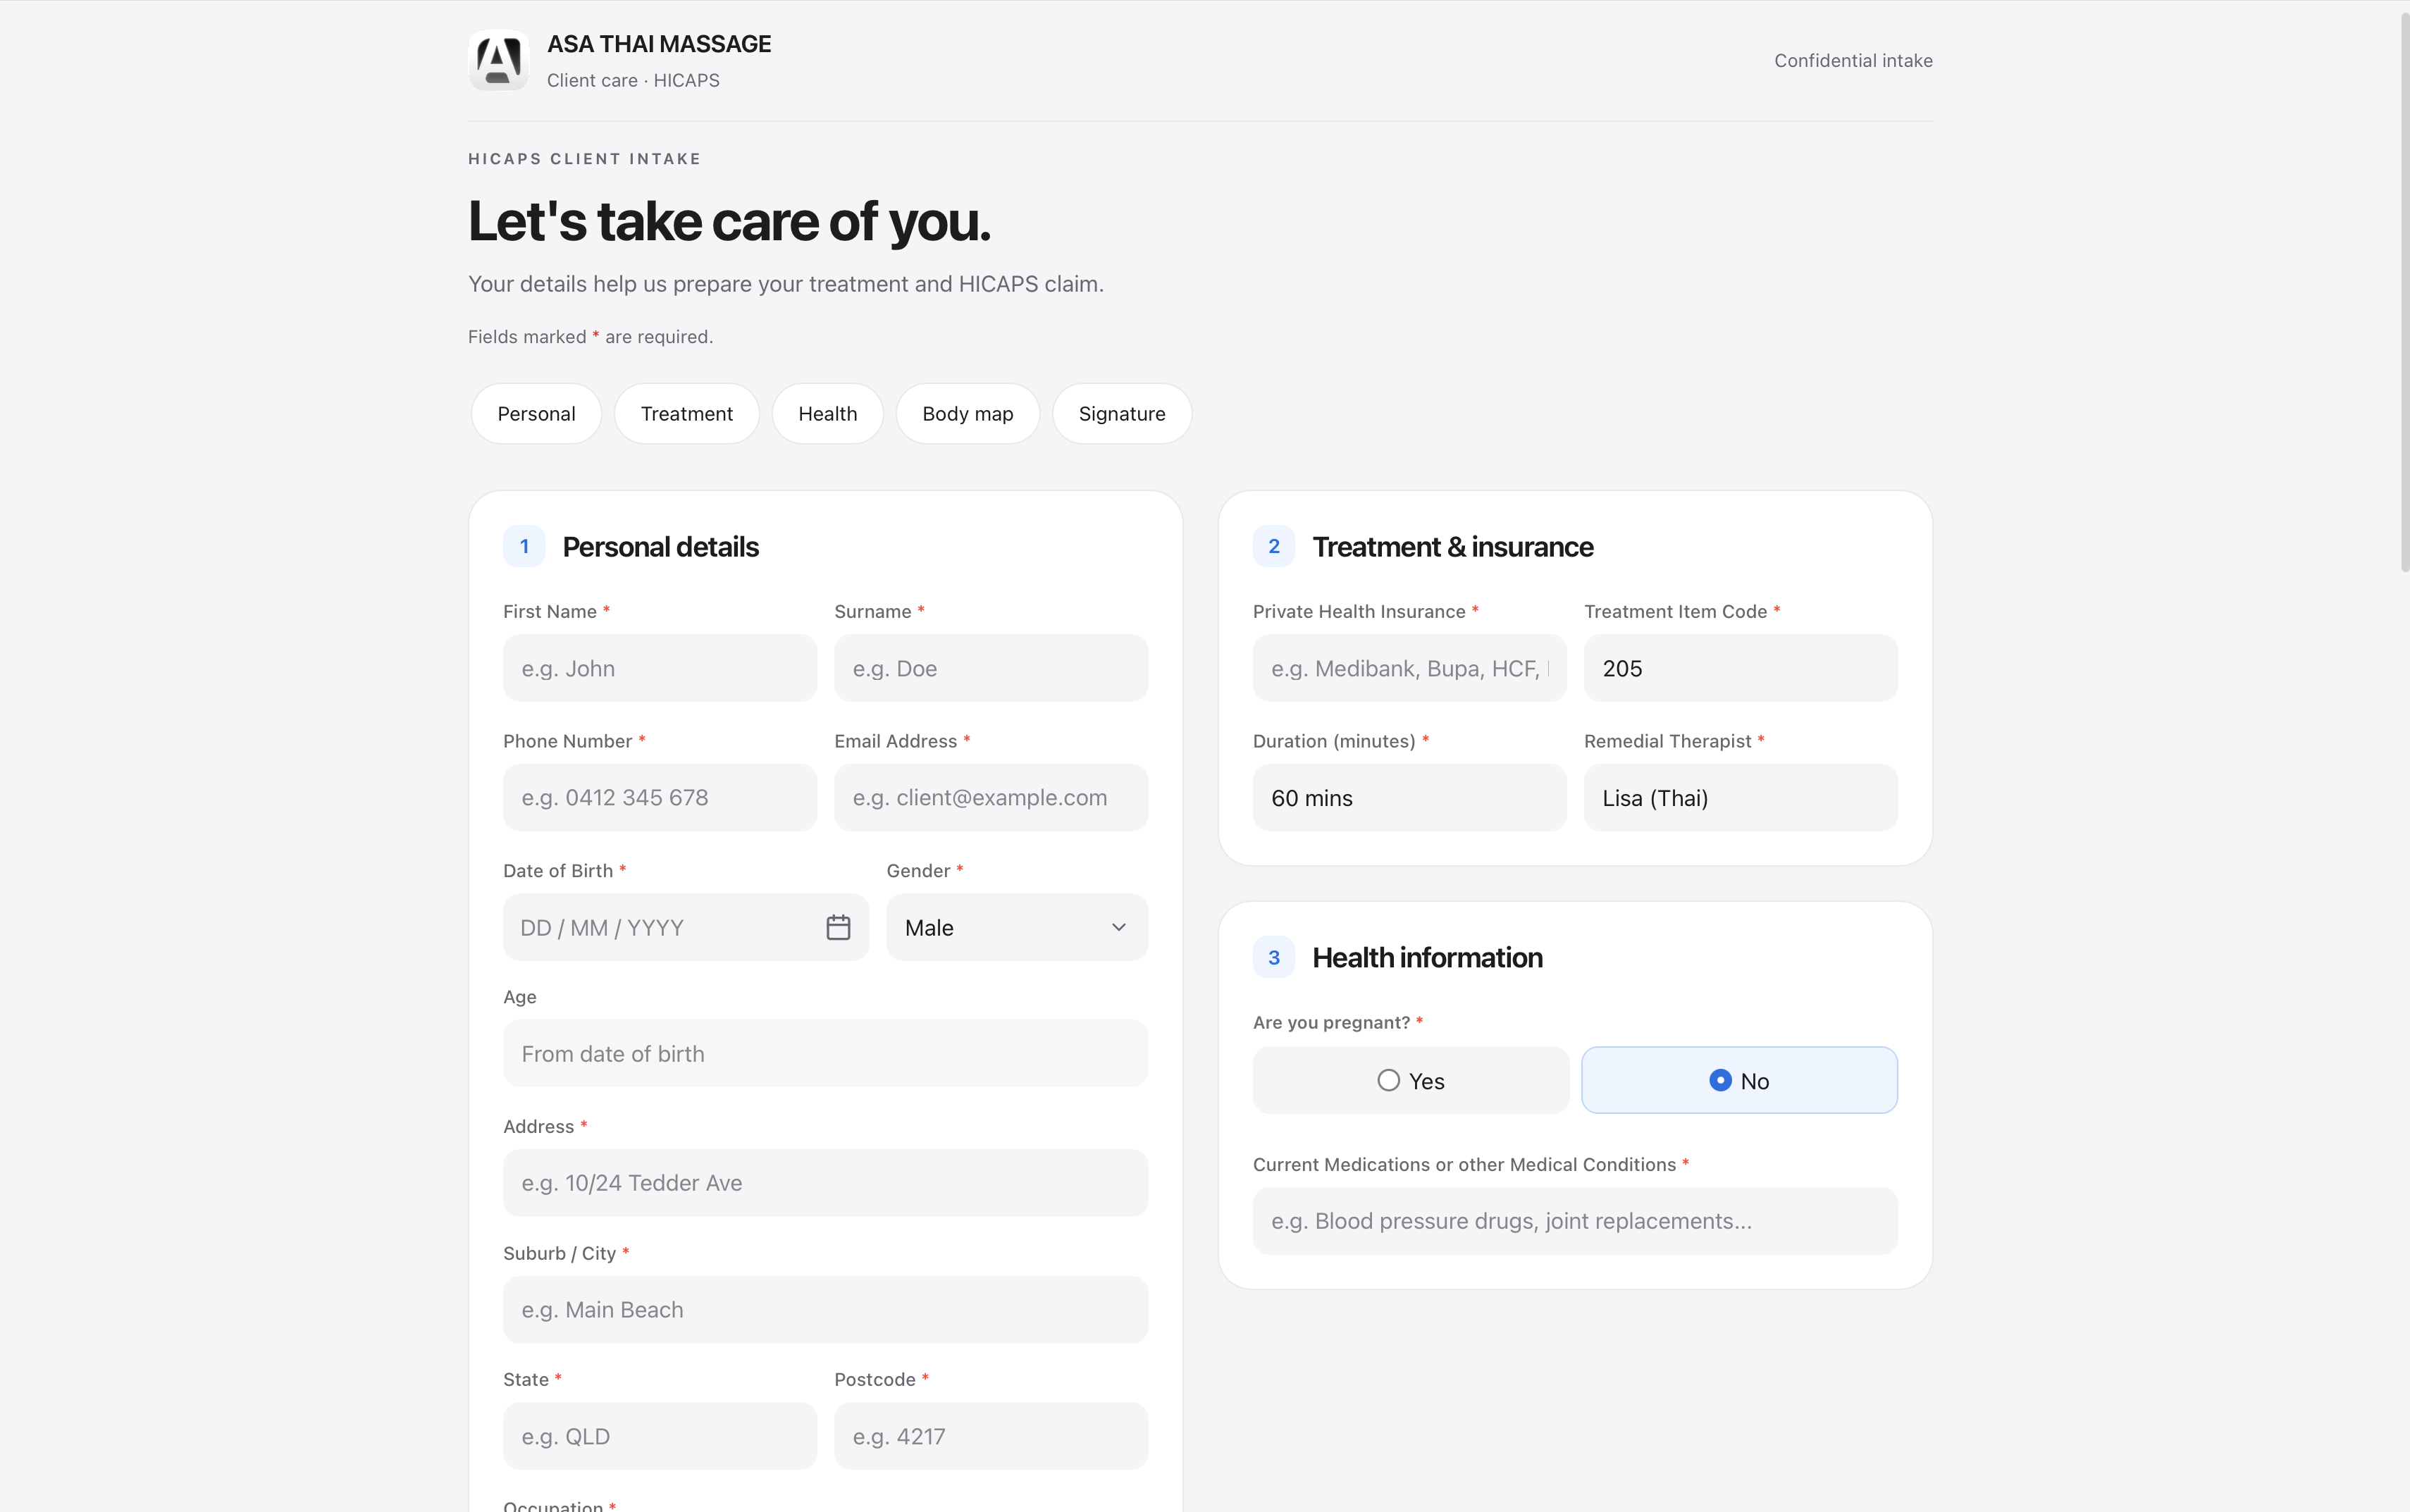Focus the First Name input field
The width and height of the screenshot is (2410, 1512).
point(660,668)
